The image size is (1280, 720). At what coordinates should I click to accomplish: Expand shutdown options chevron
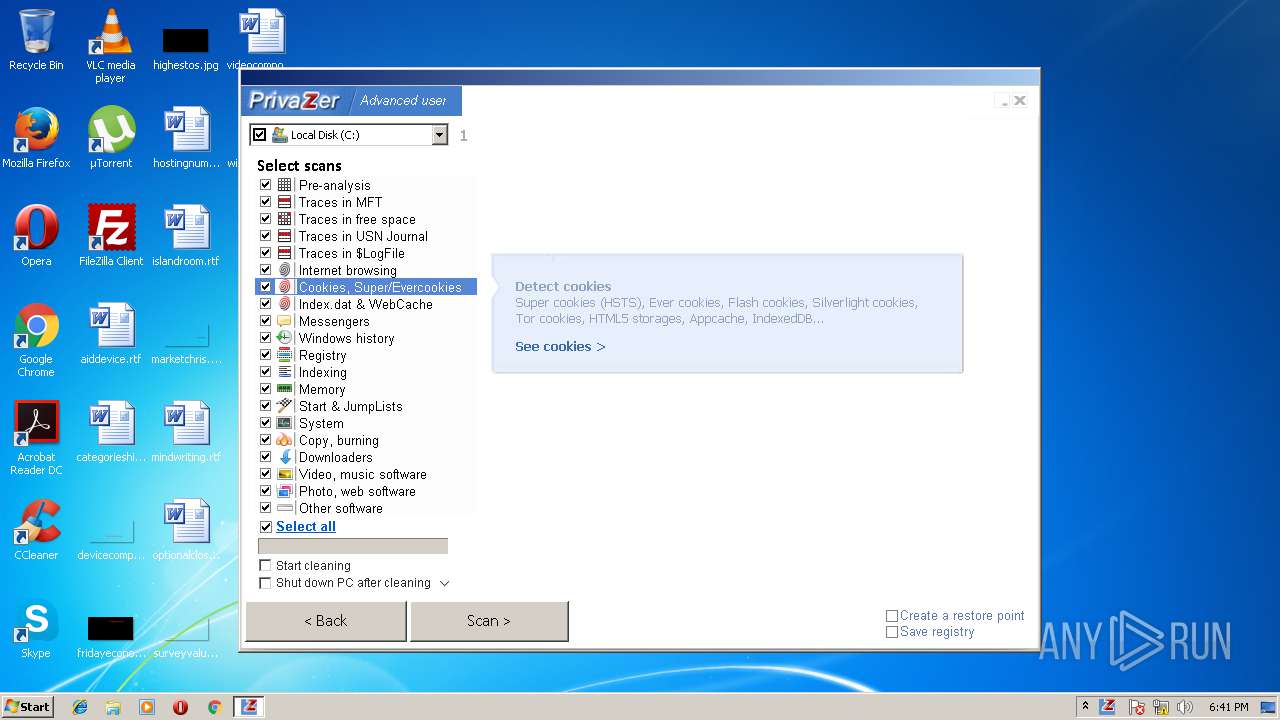[445, 583]
